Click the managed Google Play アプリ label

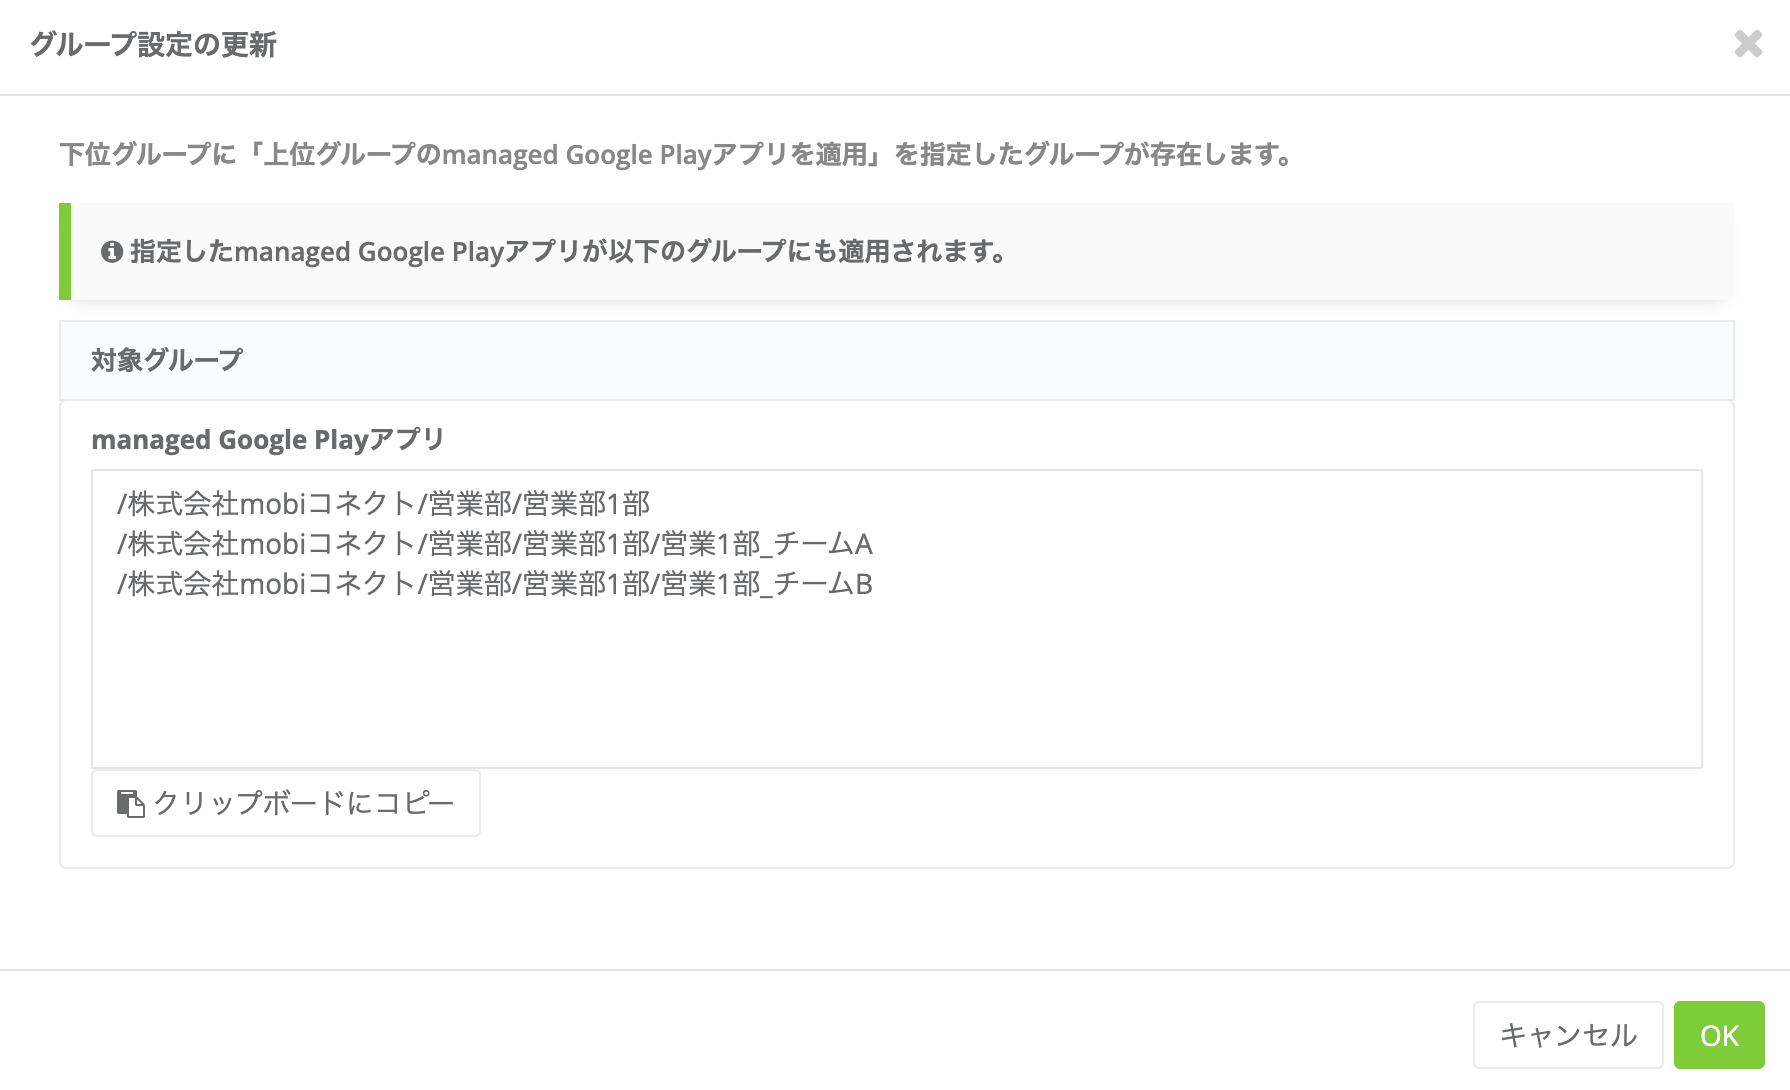[268, 440]
